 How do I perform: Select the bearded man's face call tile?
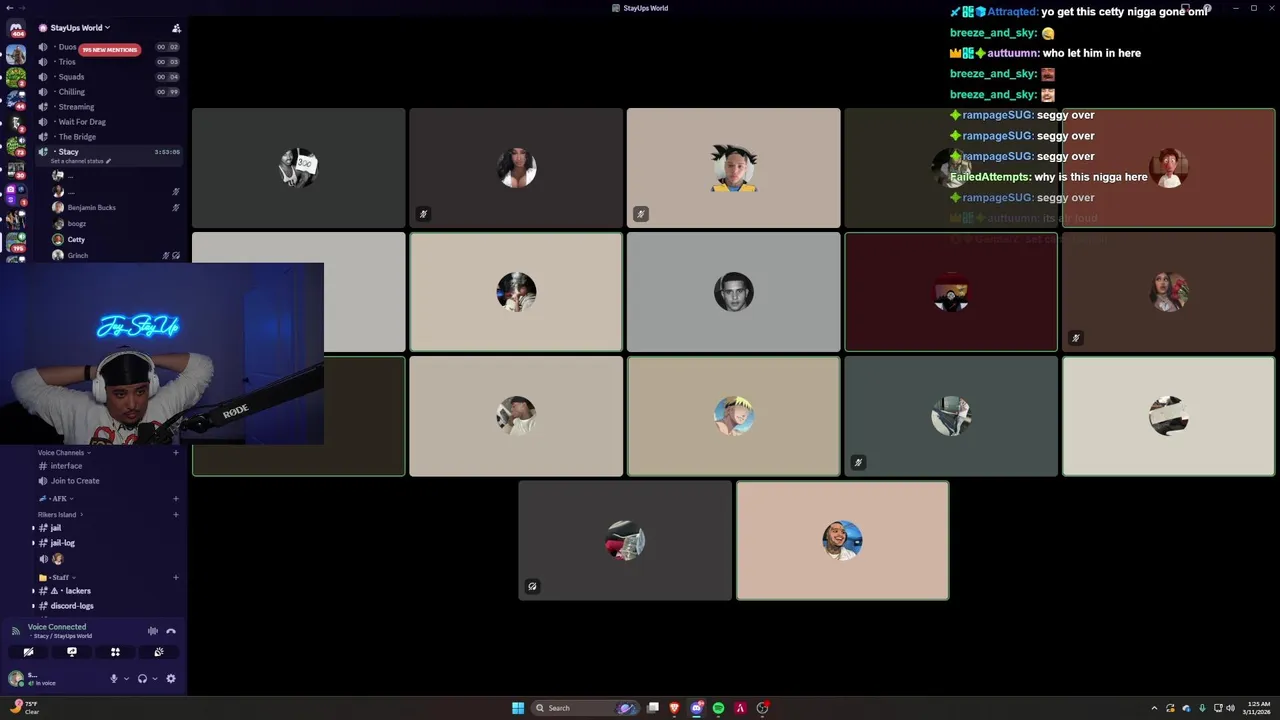pos(733,292)
